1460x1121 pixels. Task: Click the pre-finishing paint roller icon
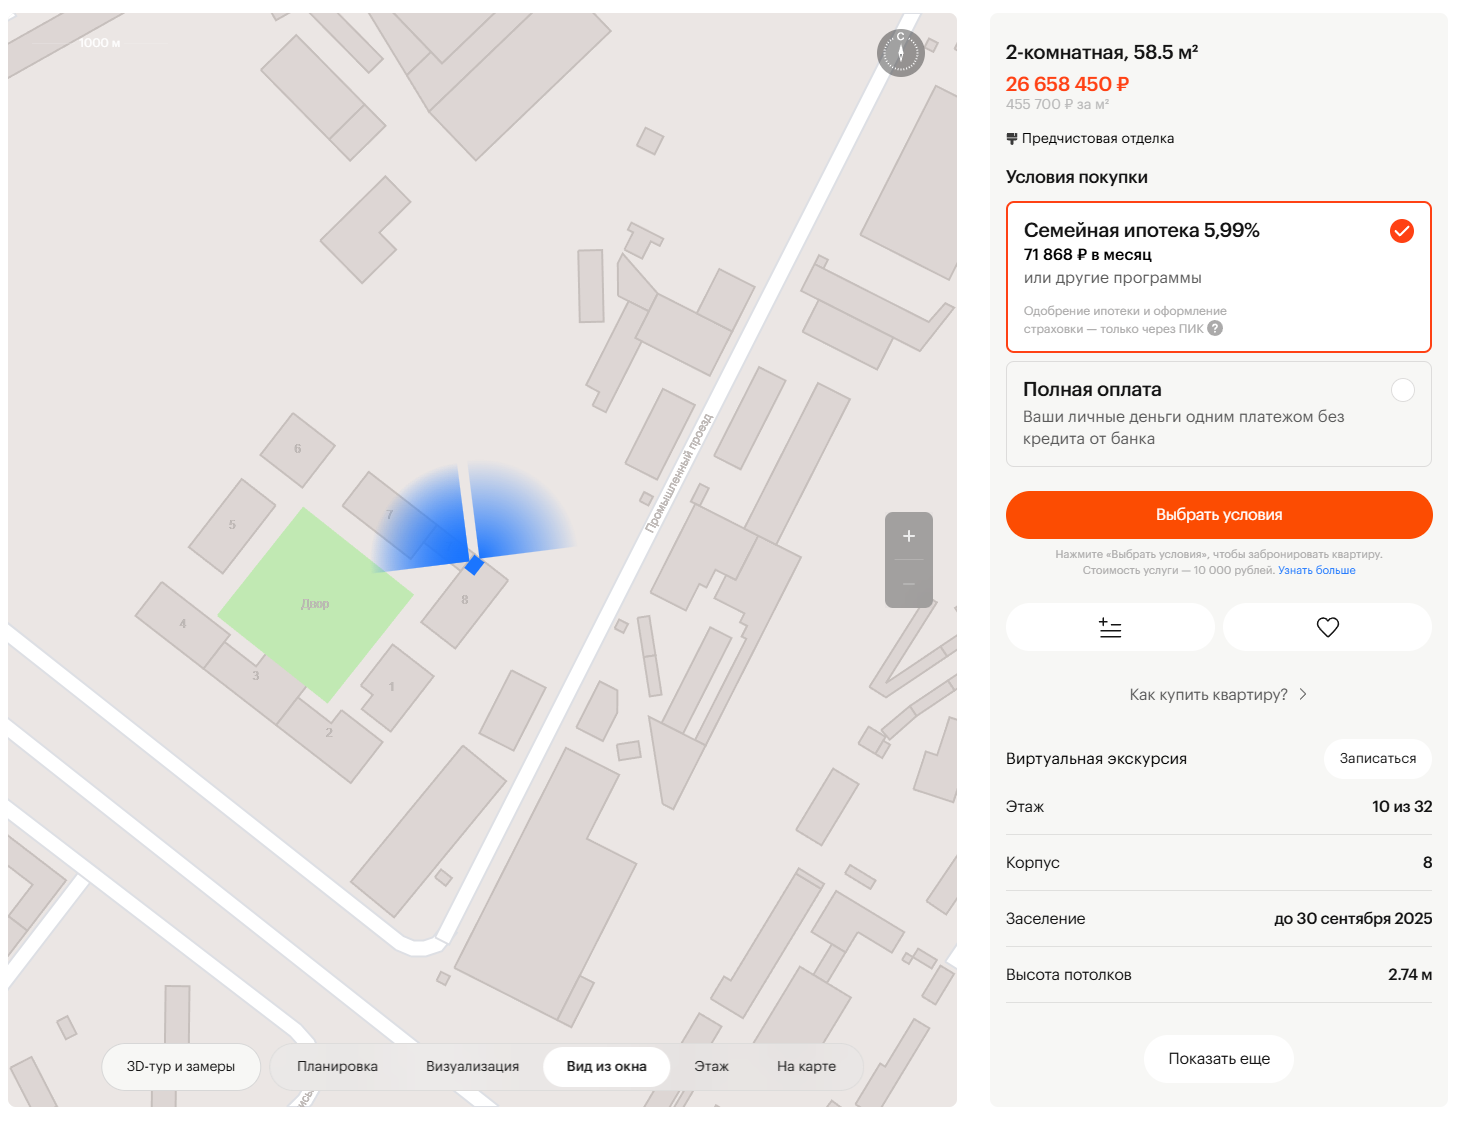click(x=1012, y=139)
